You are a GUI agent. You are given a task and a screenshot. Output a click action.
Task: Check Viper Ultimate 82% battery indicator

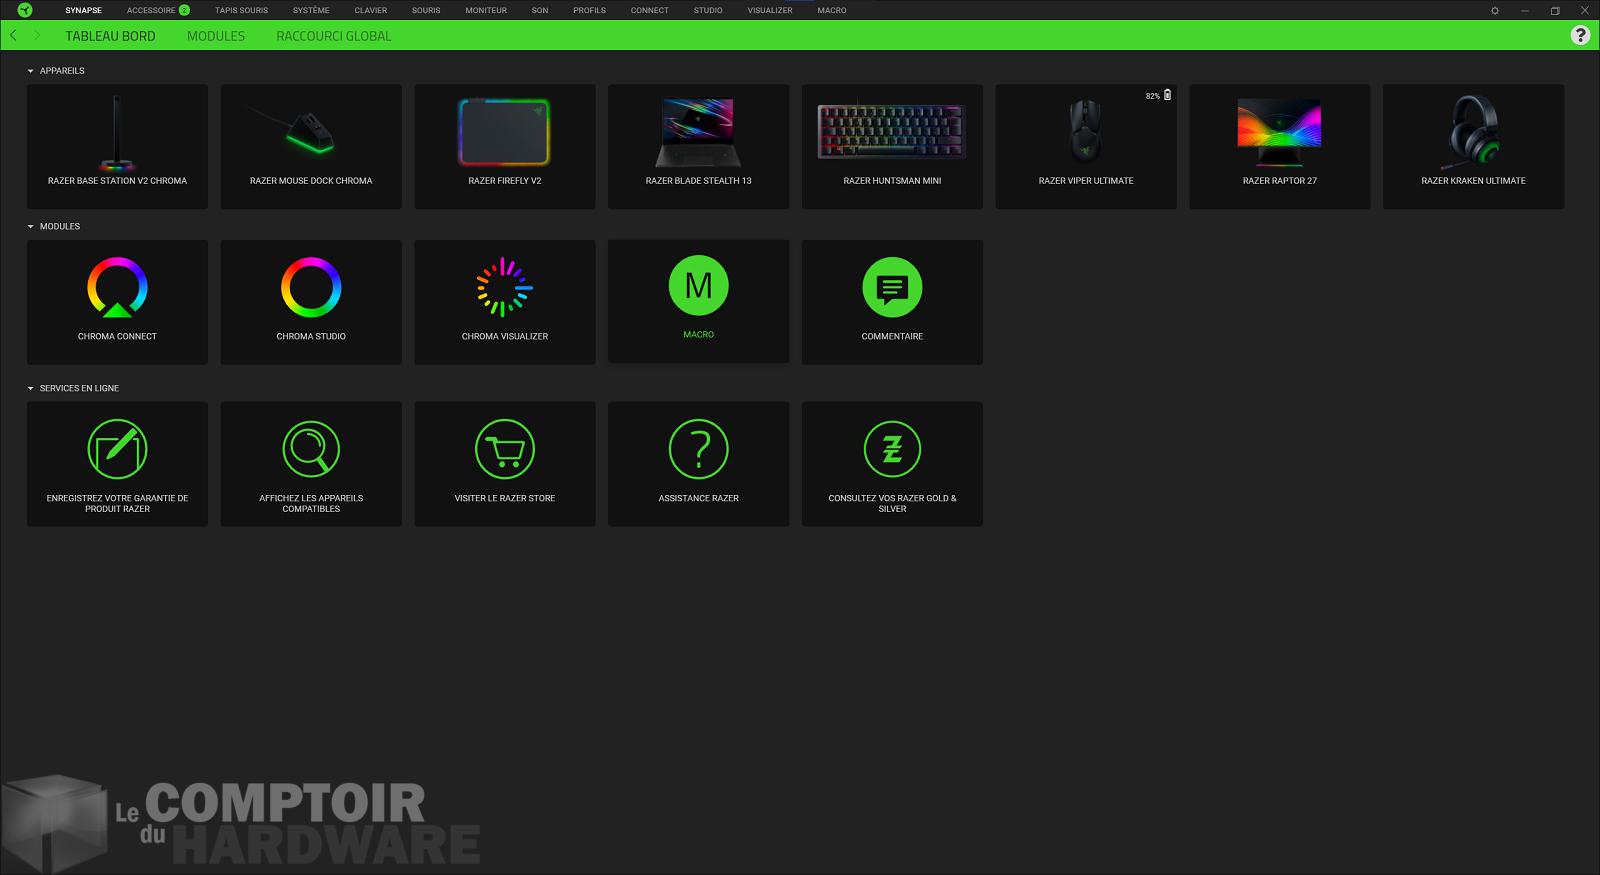1159,95
